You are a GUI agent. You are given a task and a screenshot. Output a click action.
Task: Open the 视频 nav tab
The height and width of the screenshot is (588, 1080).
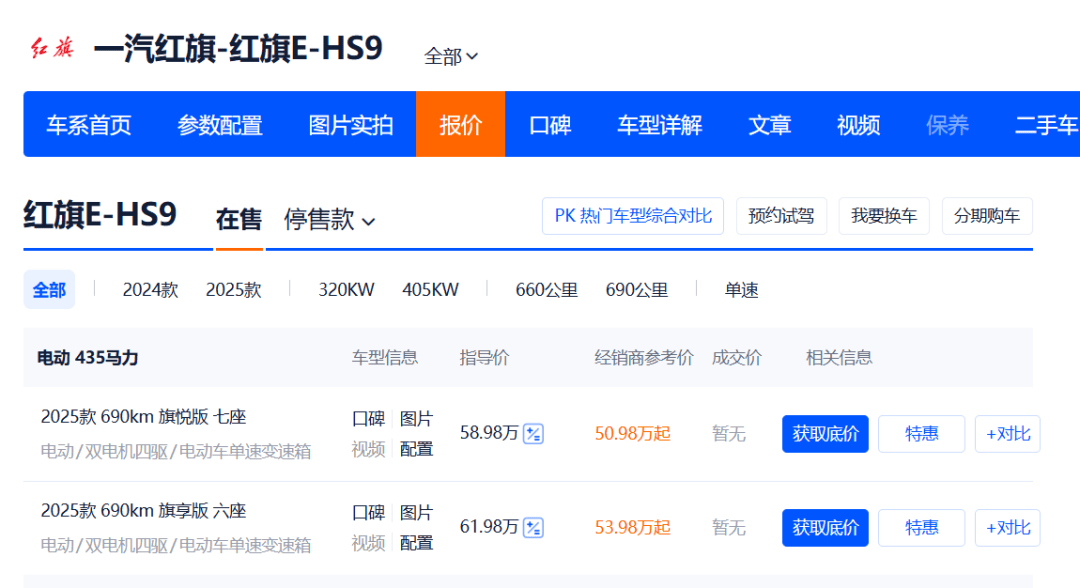[858, 125]
